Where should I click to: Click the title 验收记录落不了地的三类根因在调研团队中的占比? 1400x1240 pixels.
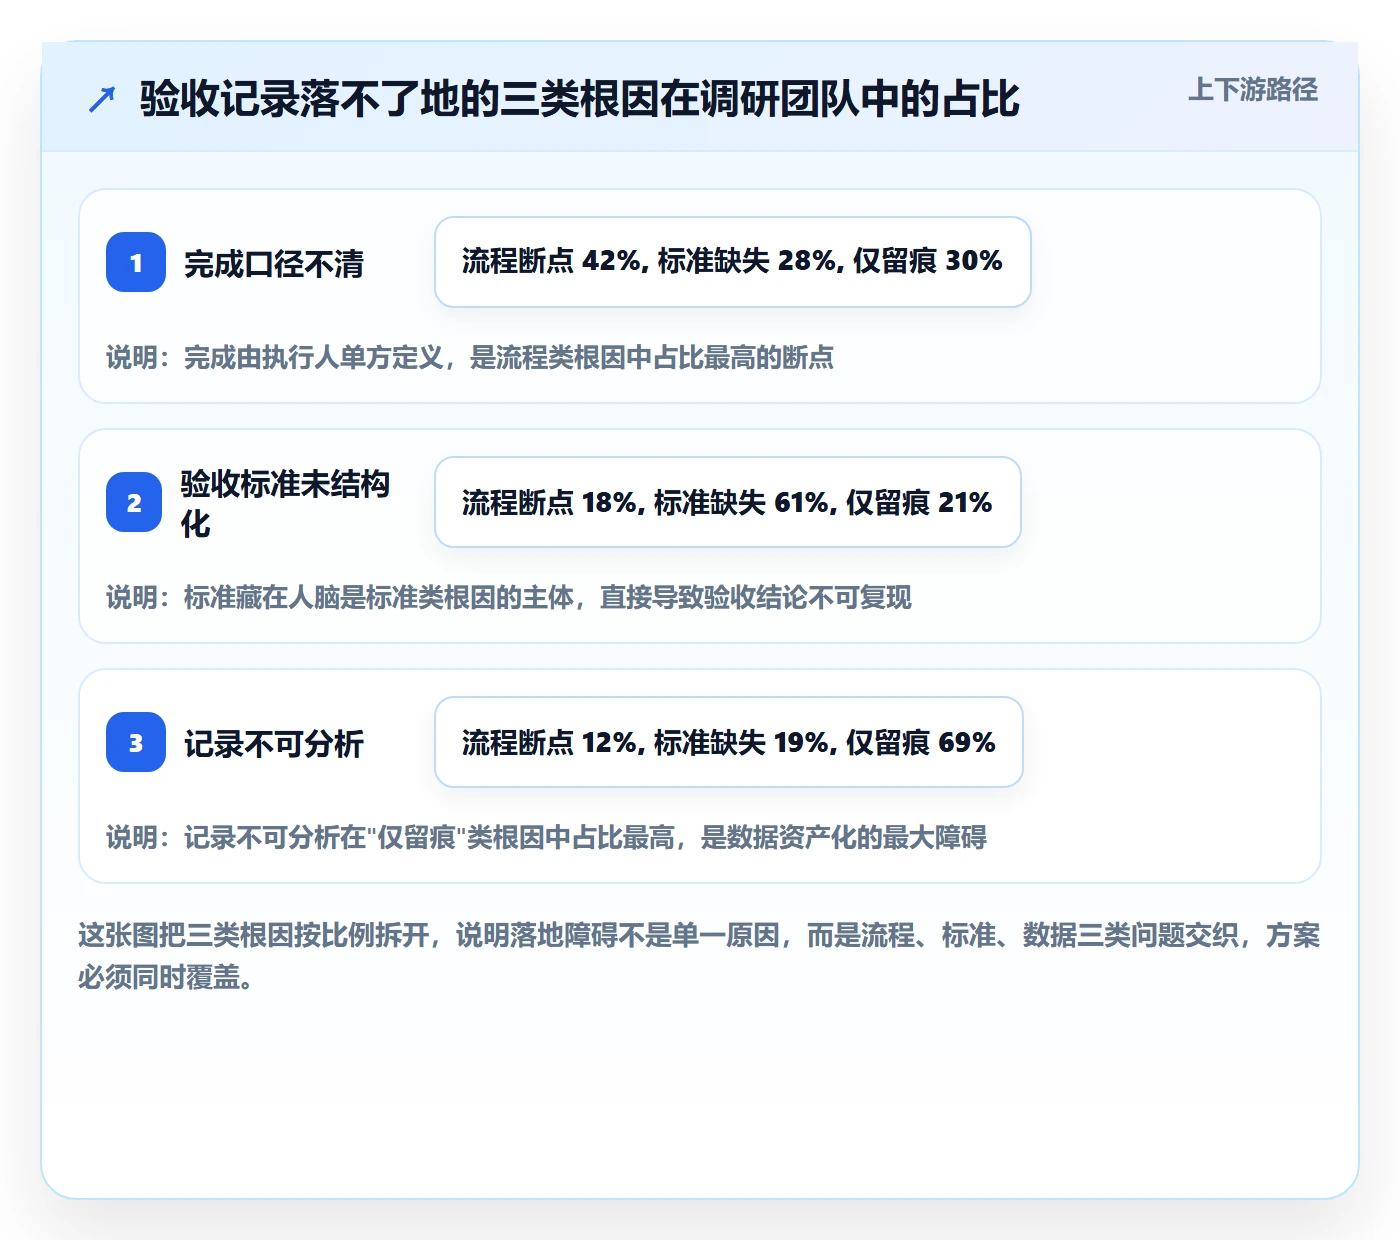click(580, 99)
